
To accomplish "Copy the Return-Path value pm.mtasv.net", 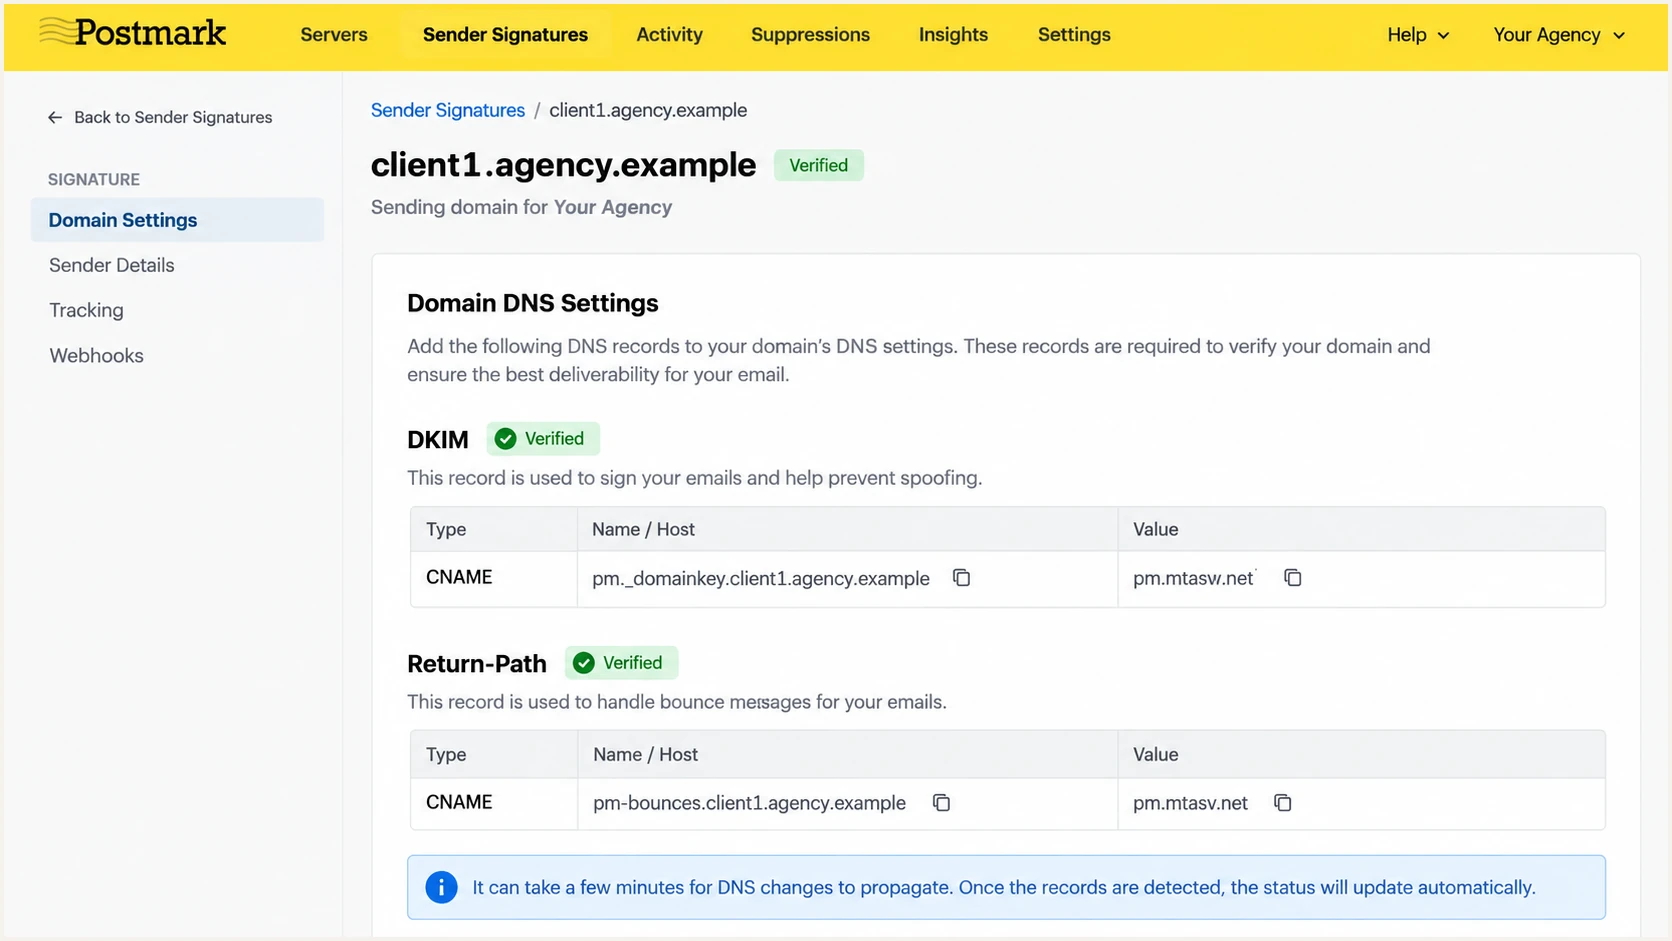I will [1282, 803].
